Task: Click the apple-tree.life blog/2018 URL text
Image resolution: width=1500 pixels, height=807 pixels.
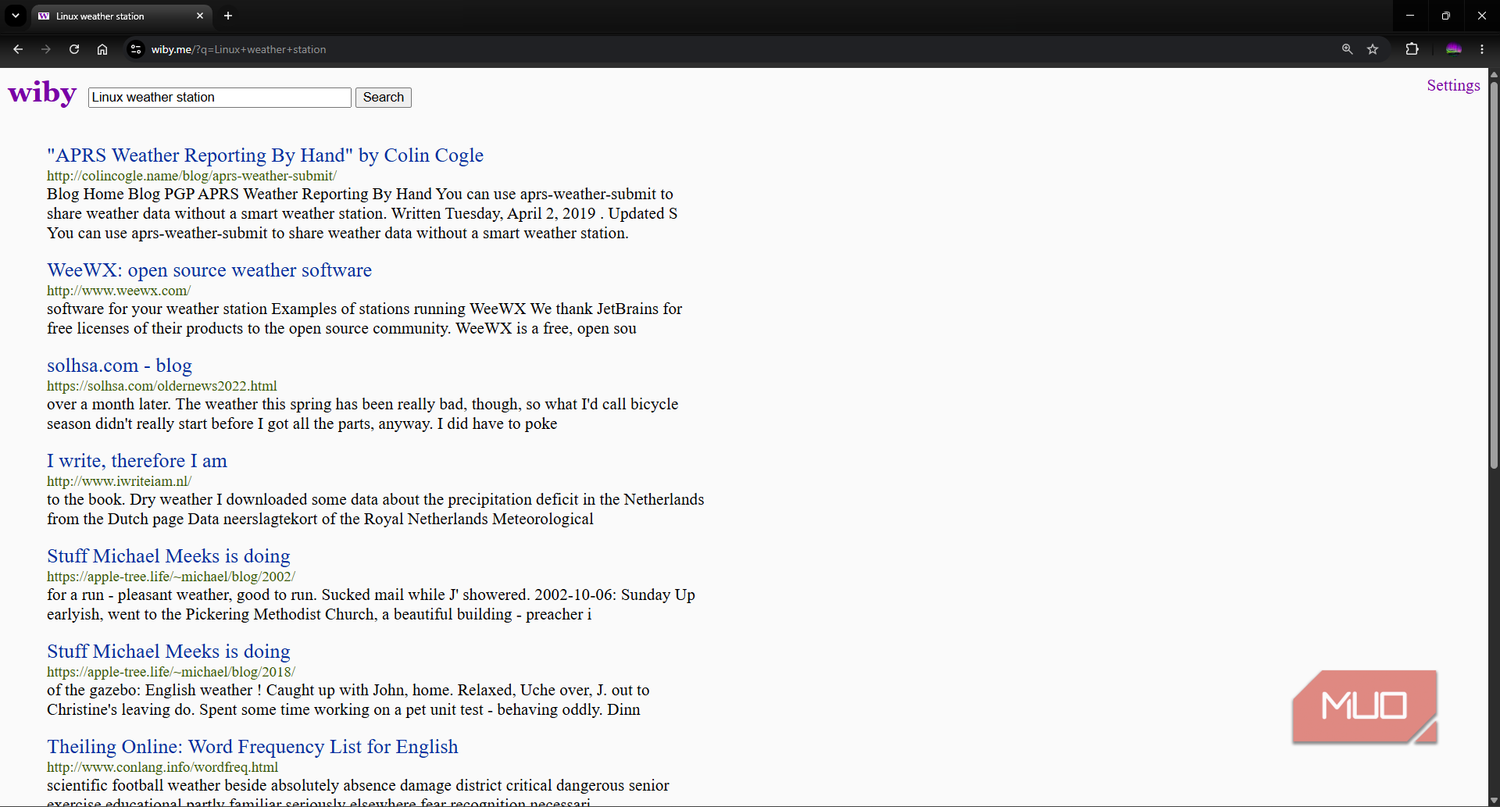Action: 171,672
